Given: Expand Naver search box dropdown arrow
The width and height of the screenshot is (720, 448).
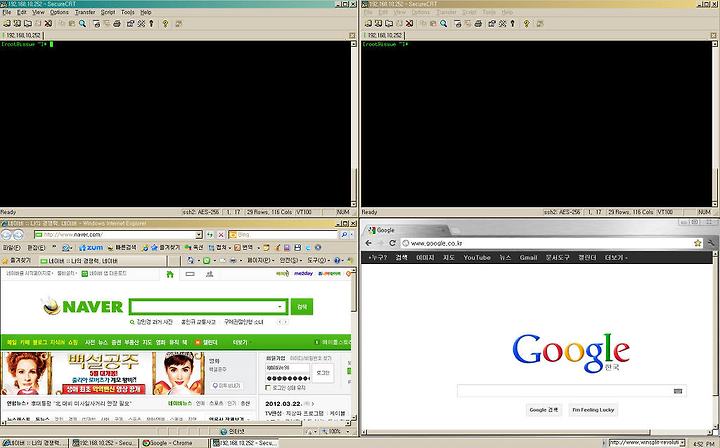Looking at the screenshot, I should pyautogui.click(x=280, y=307).
